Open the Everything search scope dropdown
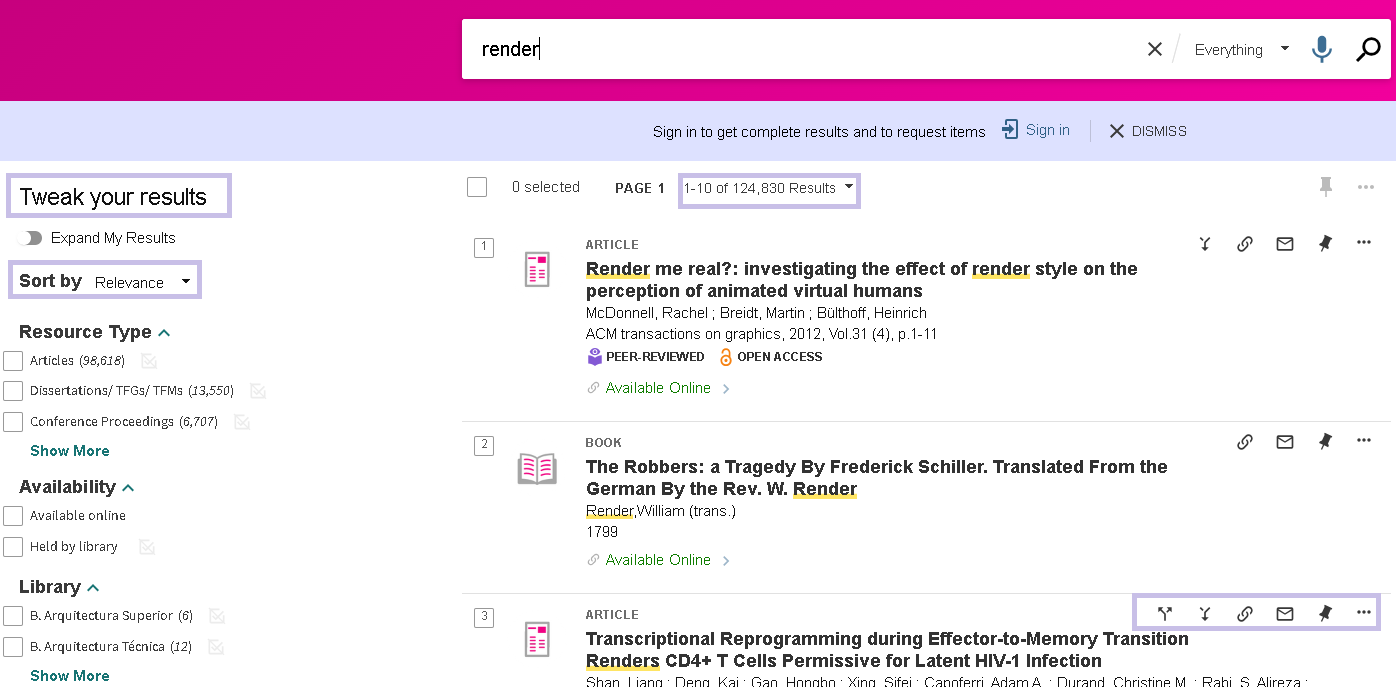This screenshot has width=1396, height=687. pyautogui.click(x=1241, y=50)
